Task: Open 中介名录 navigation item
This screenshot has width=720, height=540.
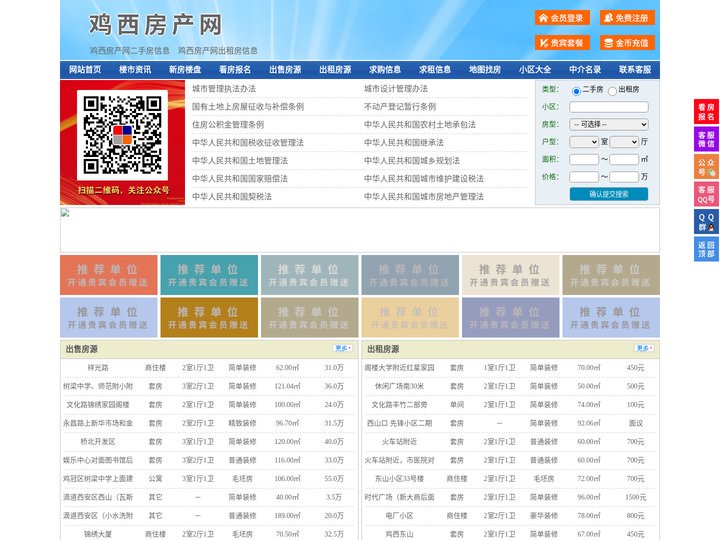Action: (585, 69)
